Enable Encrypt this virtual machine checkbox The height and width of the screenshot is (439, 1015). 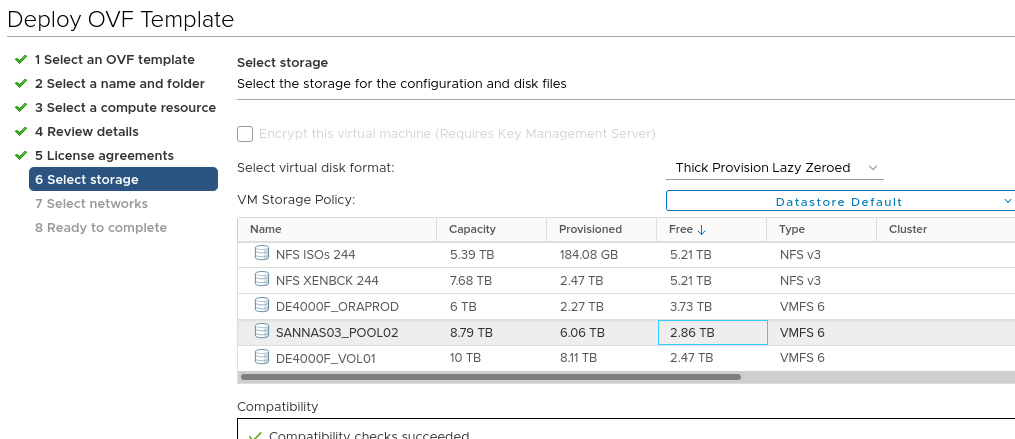[245, 134]
